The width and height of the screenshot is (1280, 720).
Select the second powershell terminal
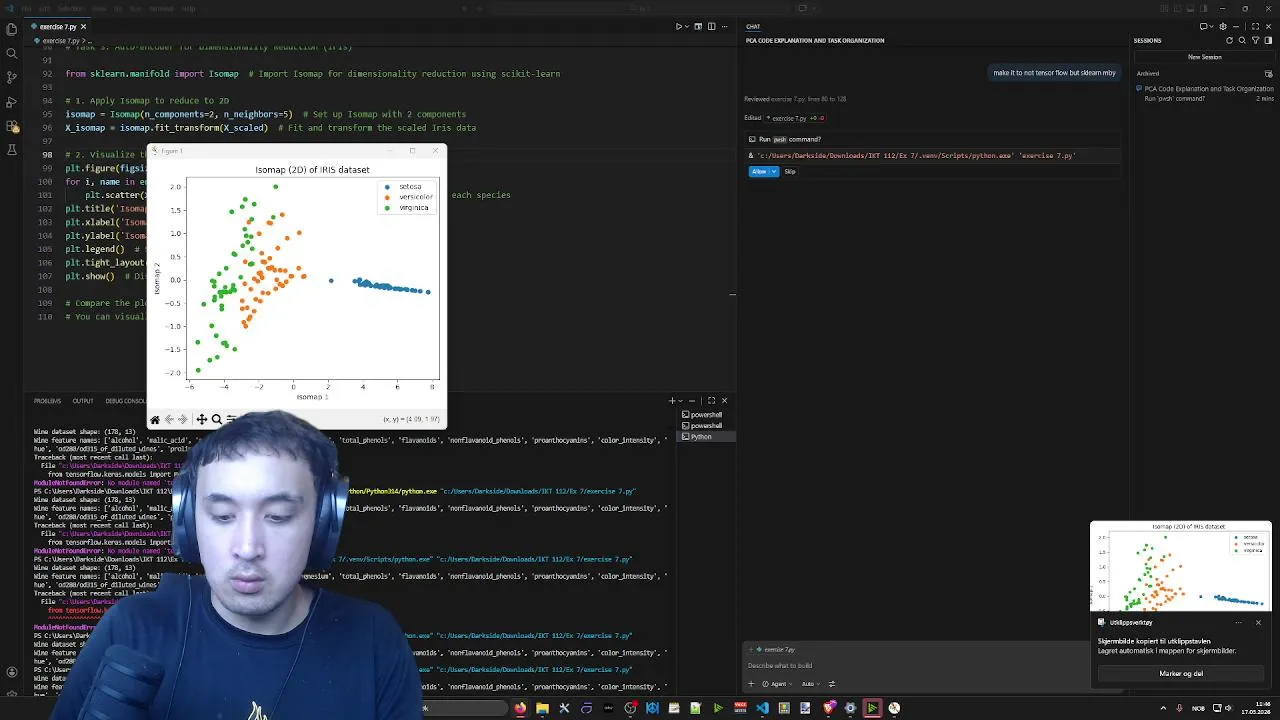tap(705, 426)
